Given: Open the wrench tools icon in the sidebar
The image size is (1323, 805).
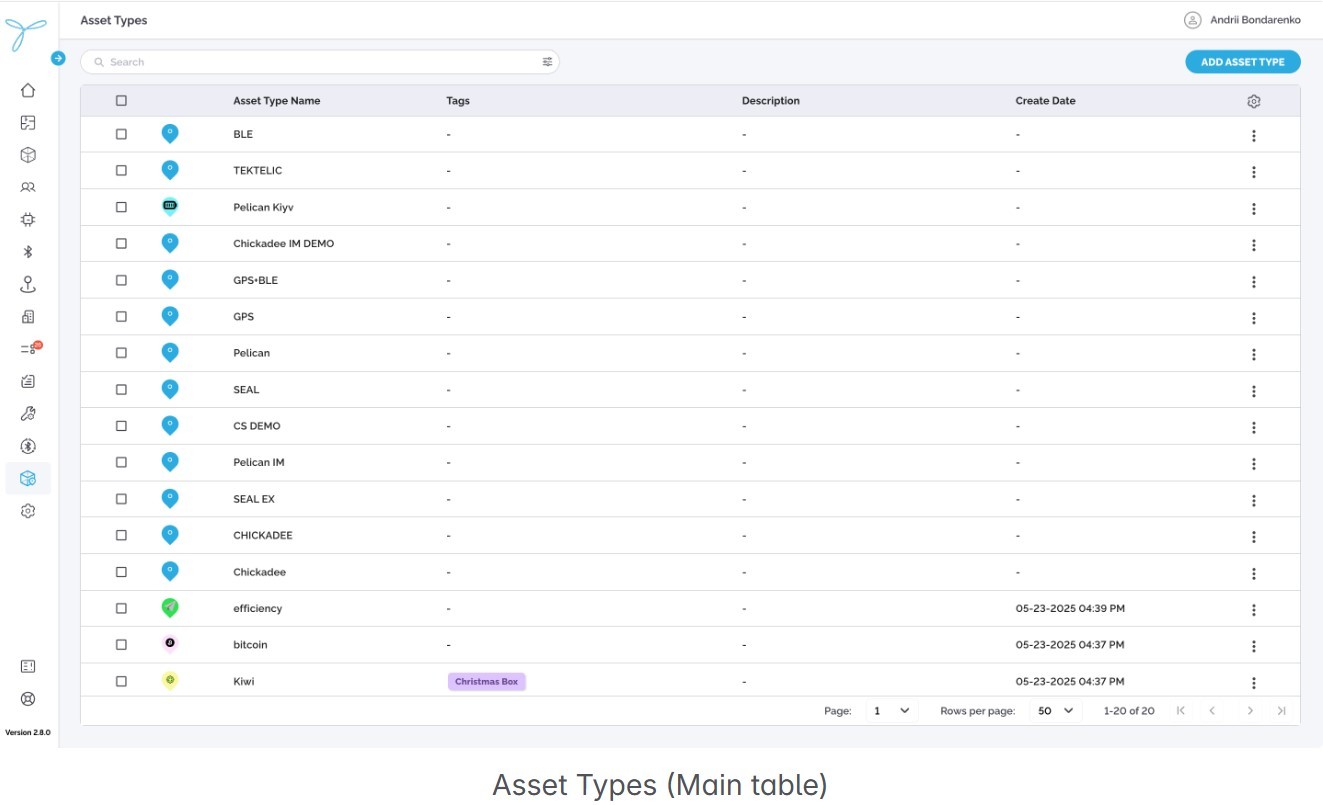Looking at the screenshot, I should click(x=28, y=413).
